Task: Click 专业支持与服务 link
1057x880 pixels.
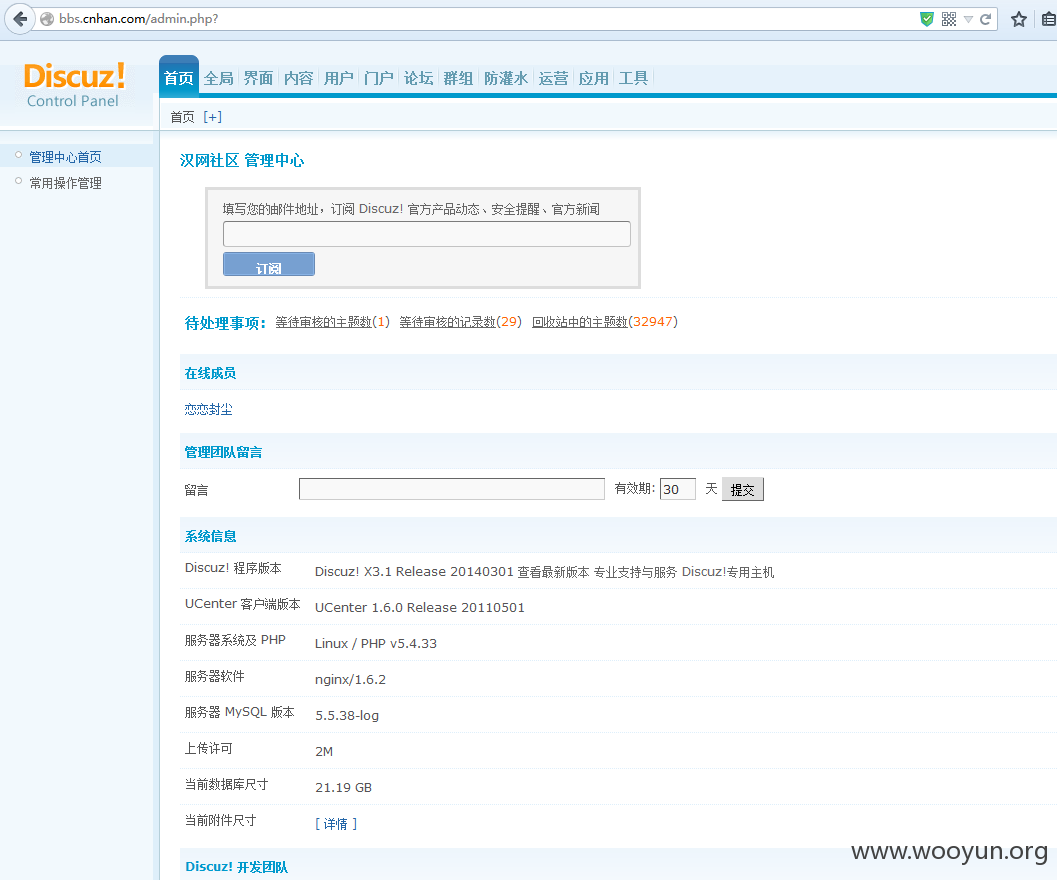Action: coord(635,572)
